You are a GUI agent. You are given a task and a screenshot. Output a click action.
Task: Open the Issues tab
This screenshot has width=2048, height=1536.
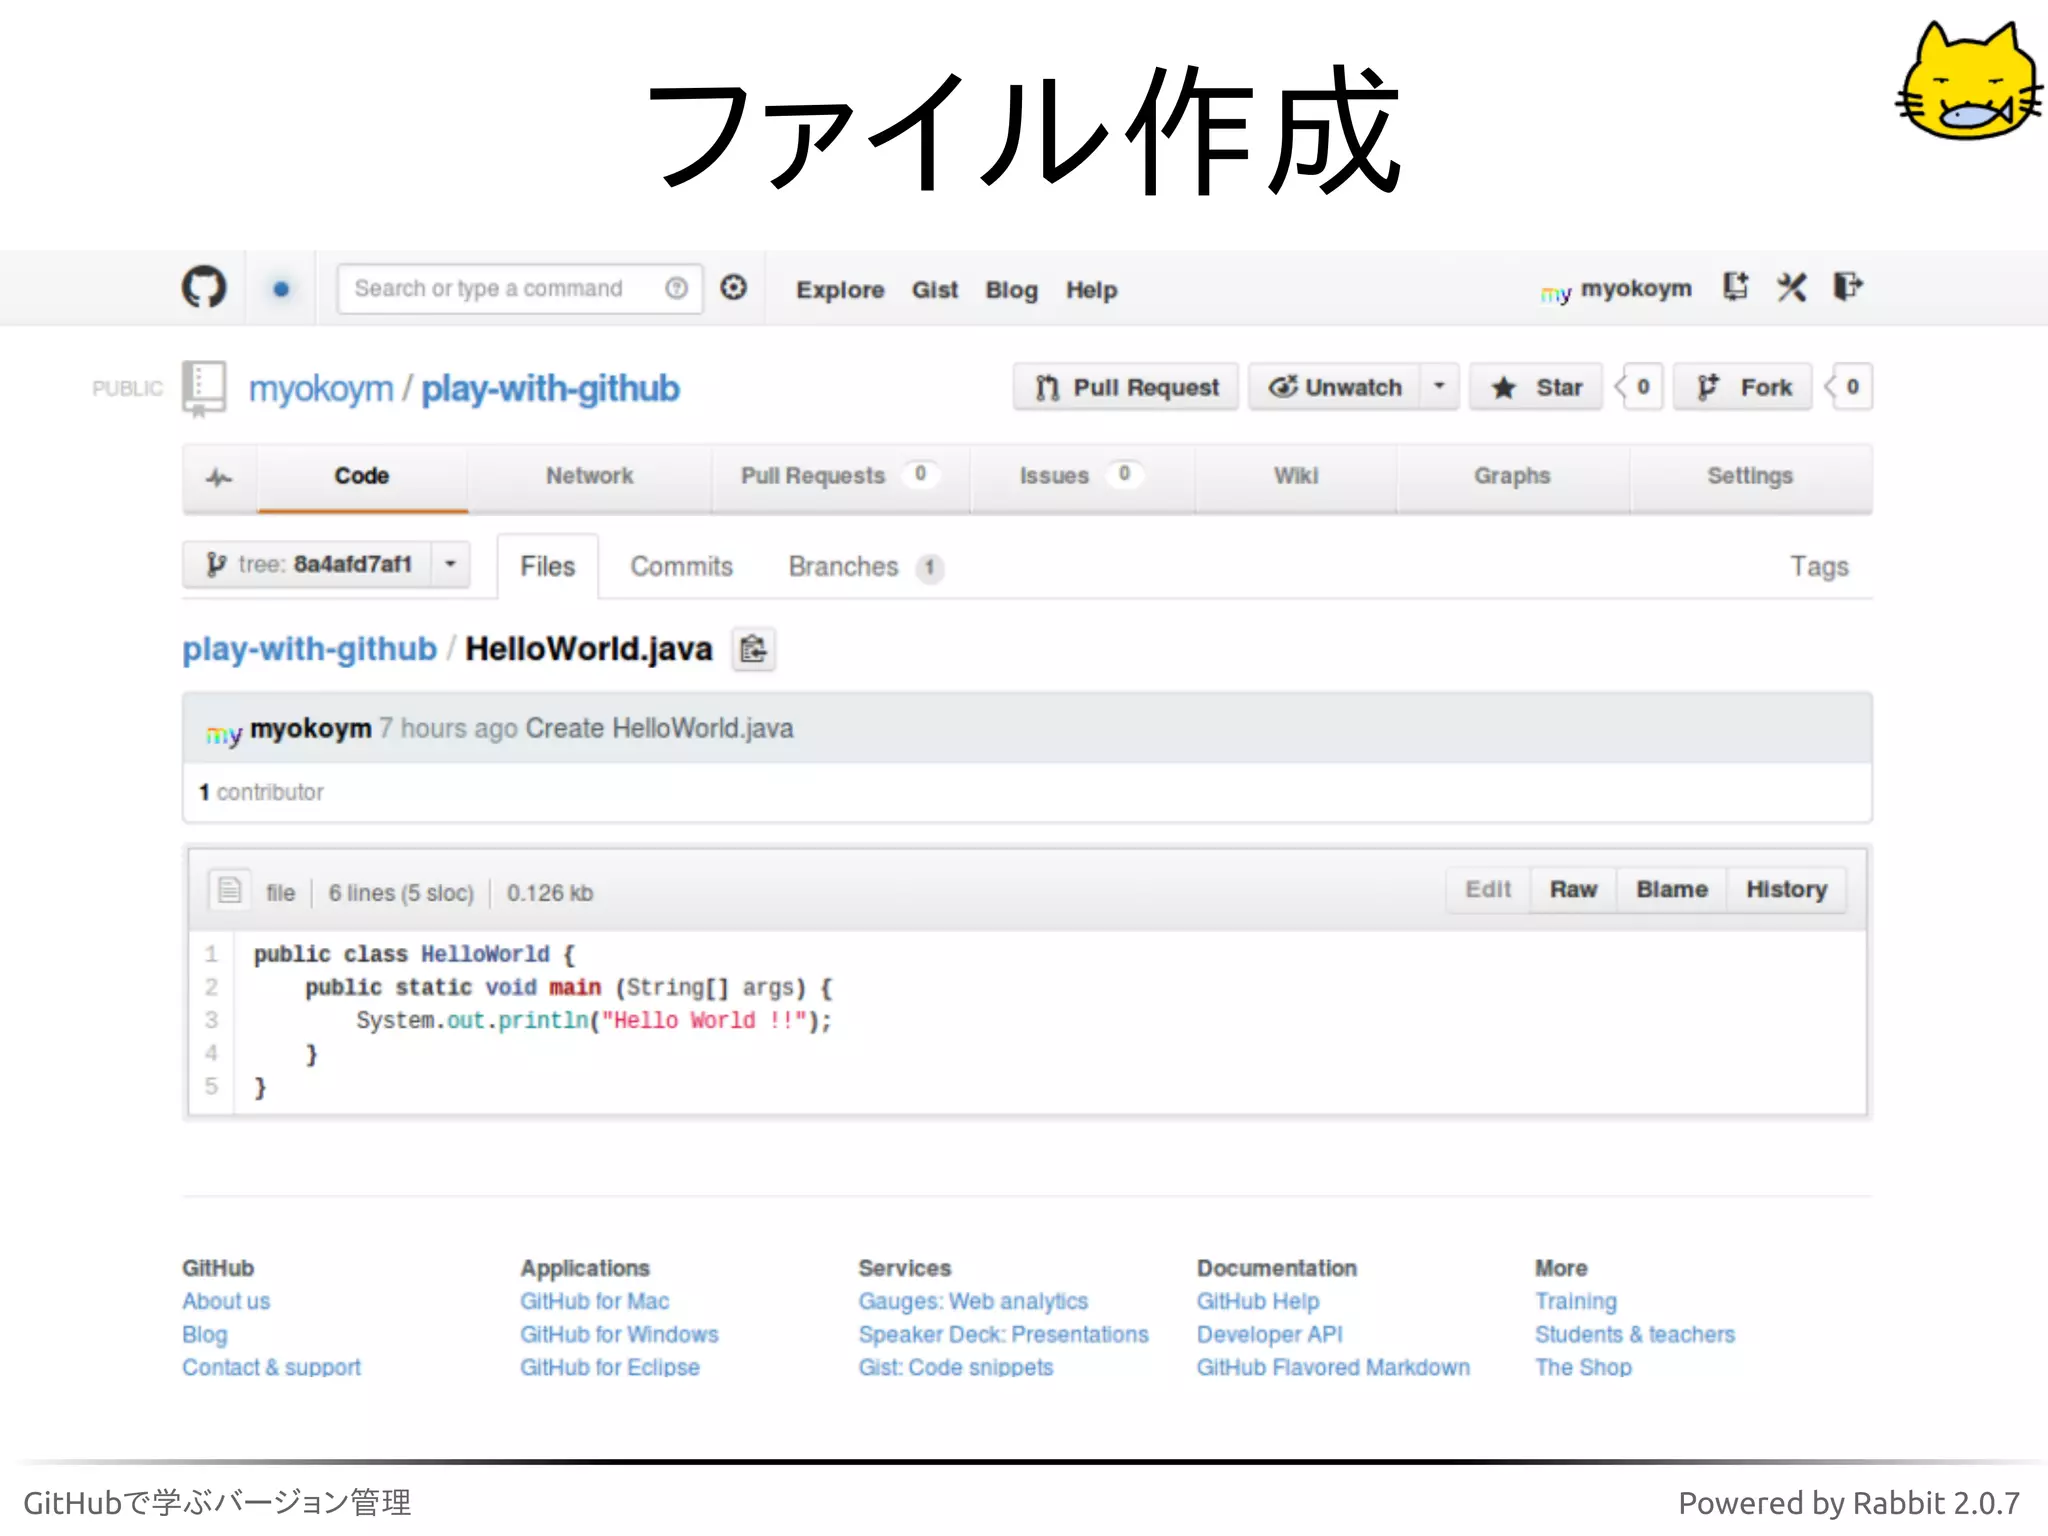(1082, 477)
